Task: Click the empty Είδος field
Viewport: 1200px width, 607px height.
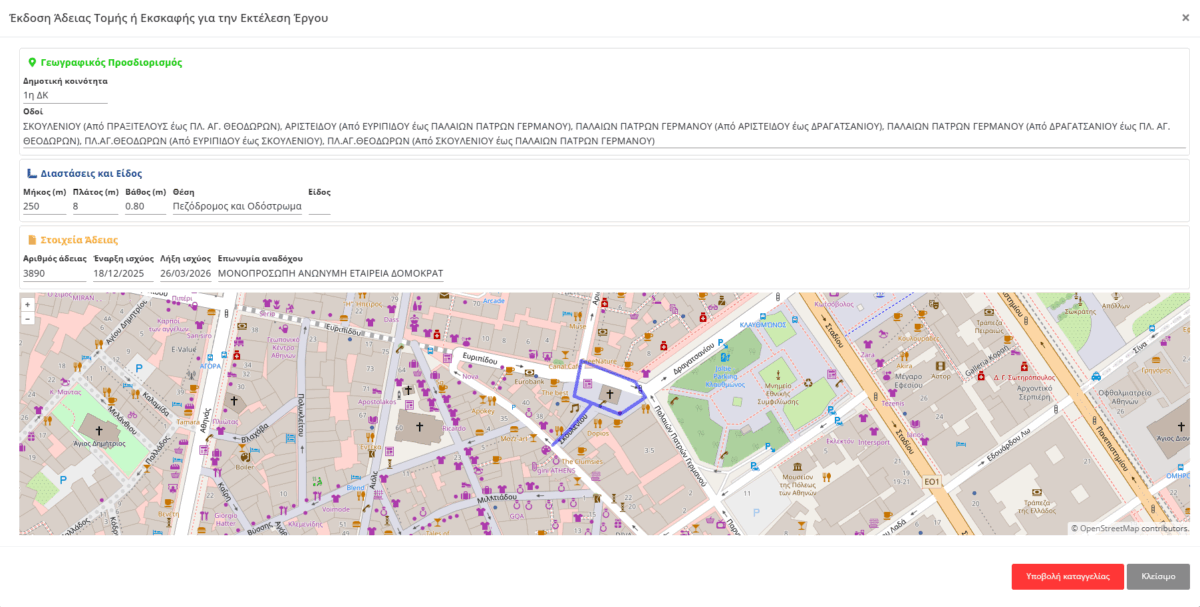Action: (319, 207)
